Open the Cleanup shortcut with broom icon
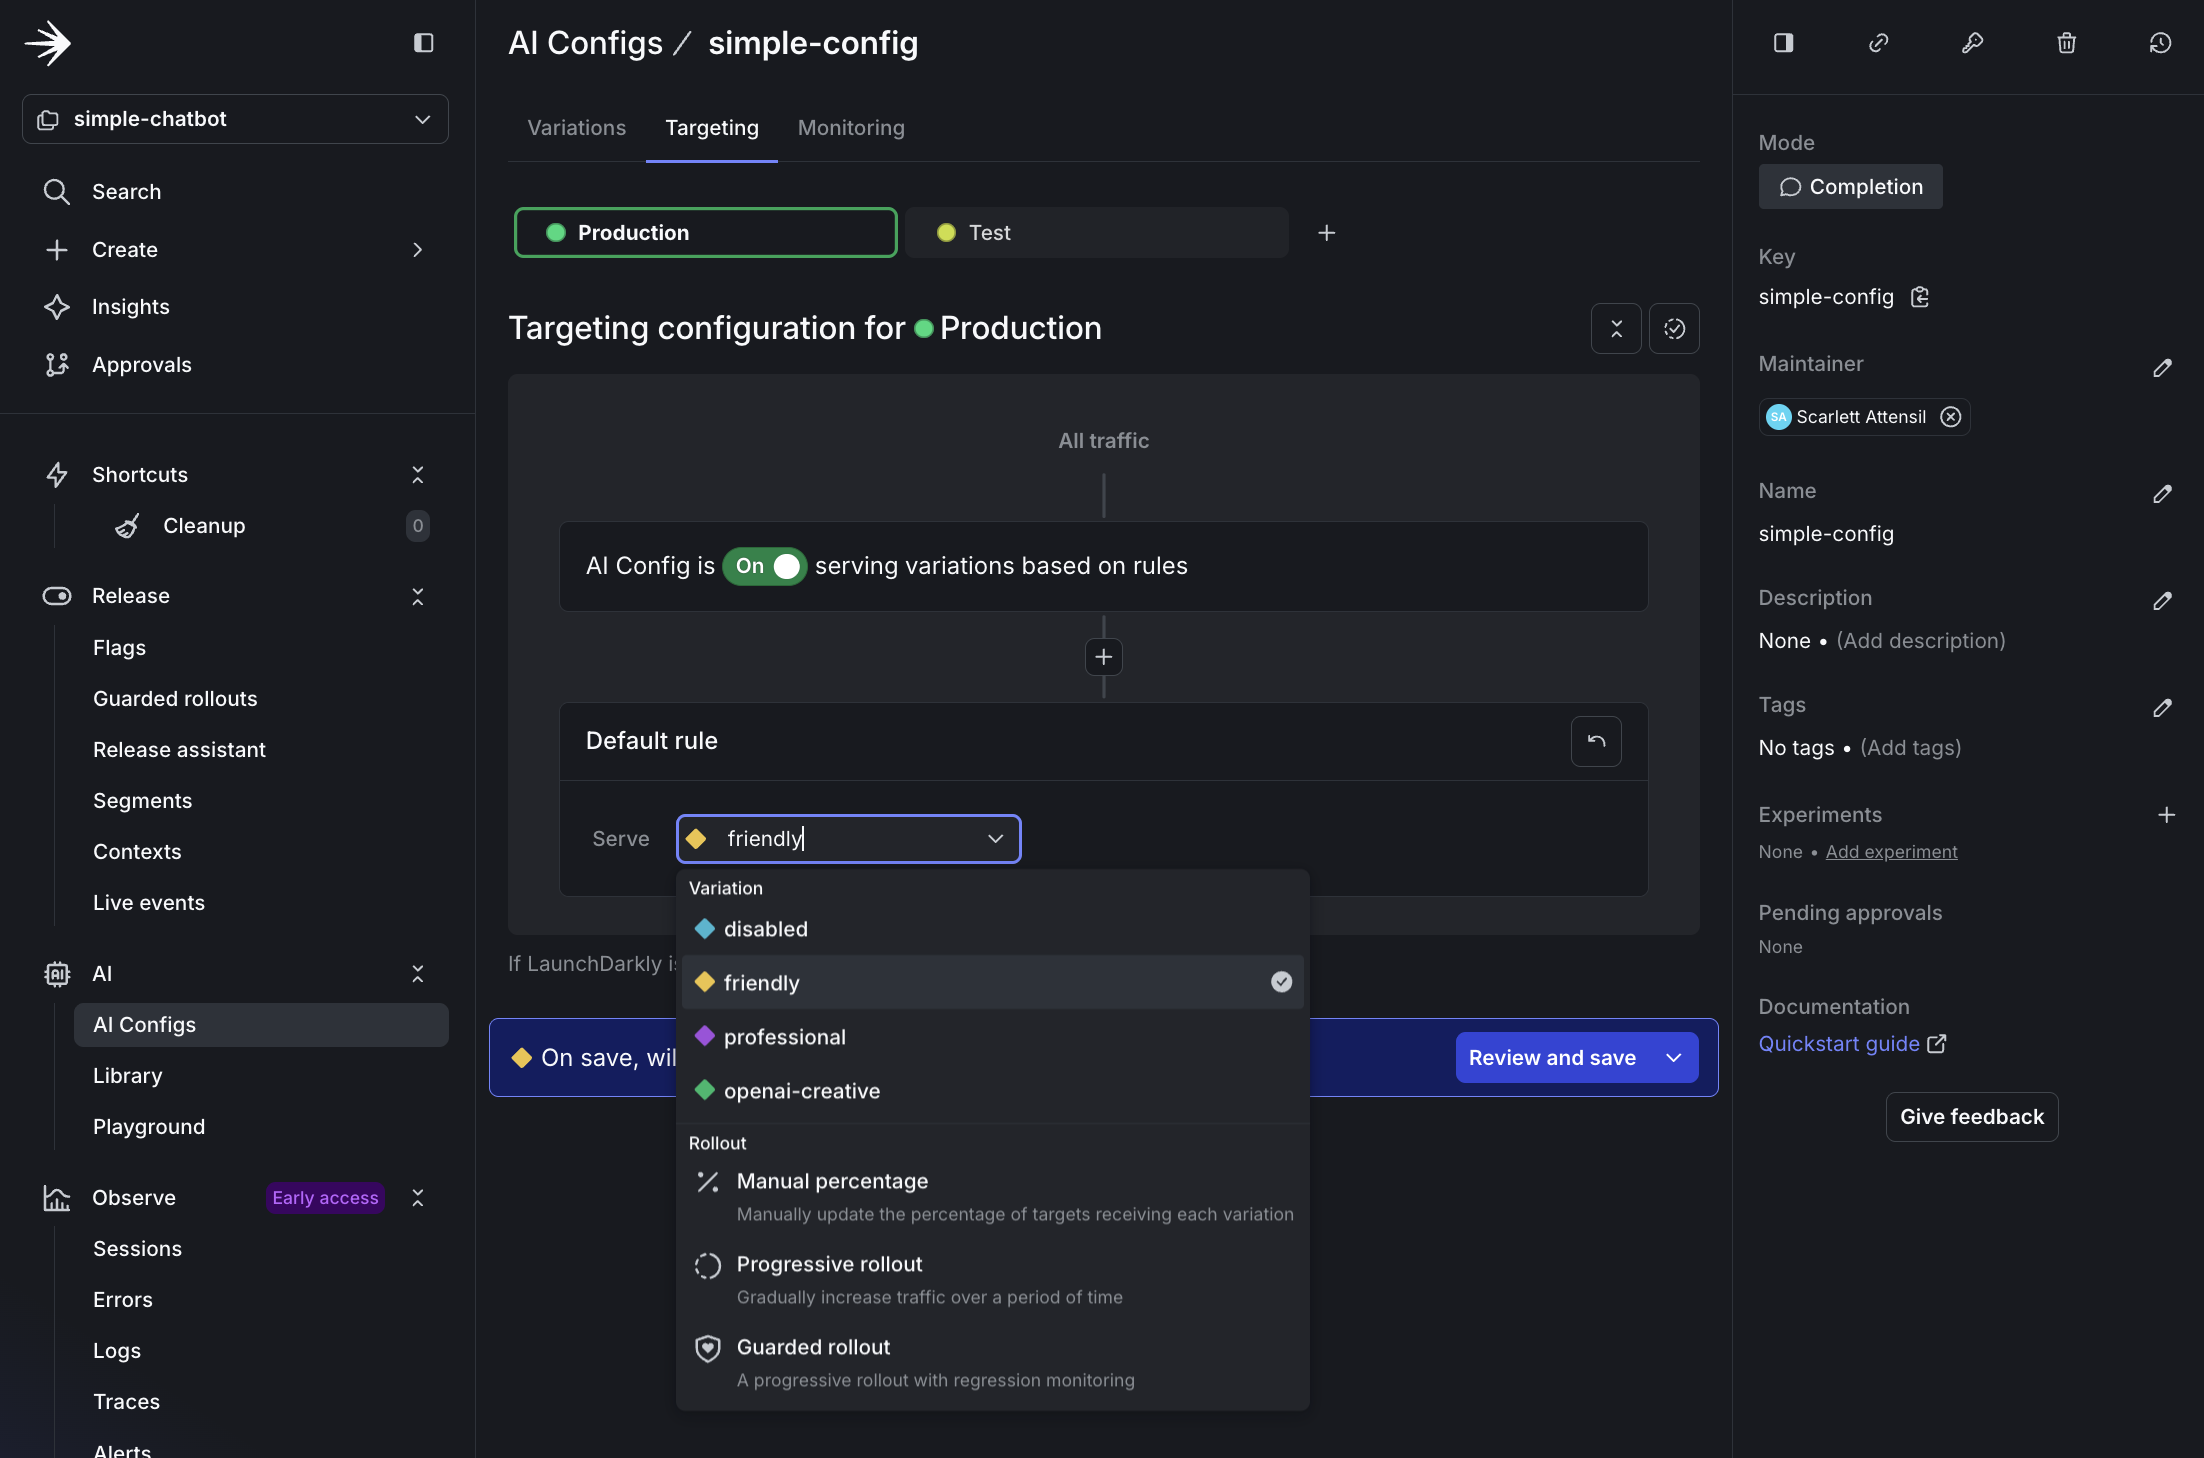 coord(128,525)
